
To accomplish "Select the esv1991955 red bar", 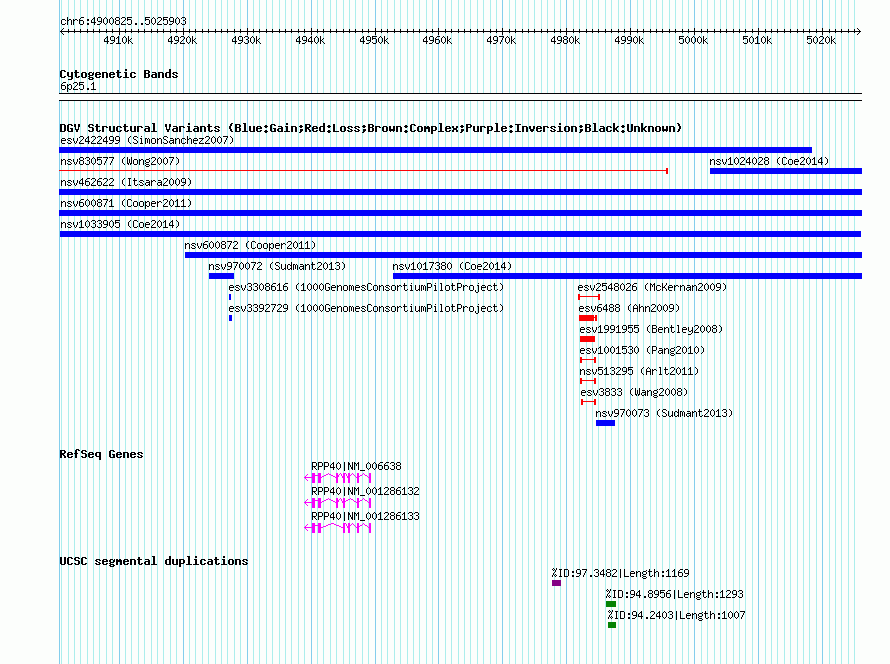I will (587, 339).
